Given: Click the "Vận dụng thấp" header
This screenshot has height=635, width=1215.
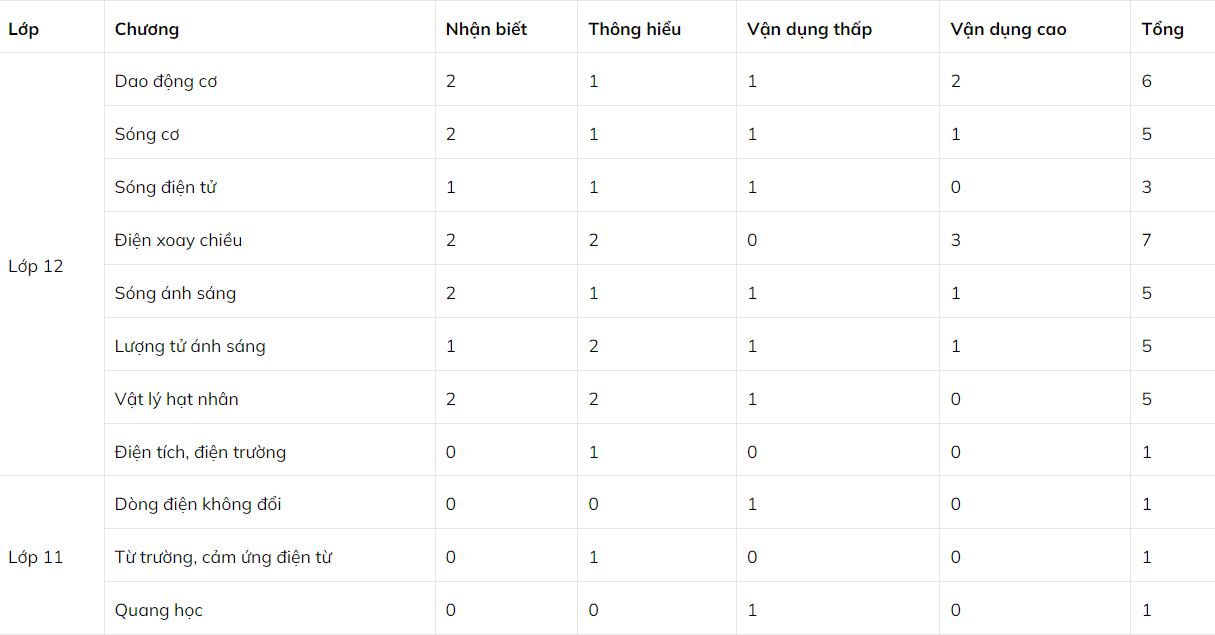Looking at the screenshot, I should (809, 29).
